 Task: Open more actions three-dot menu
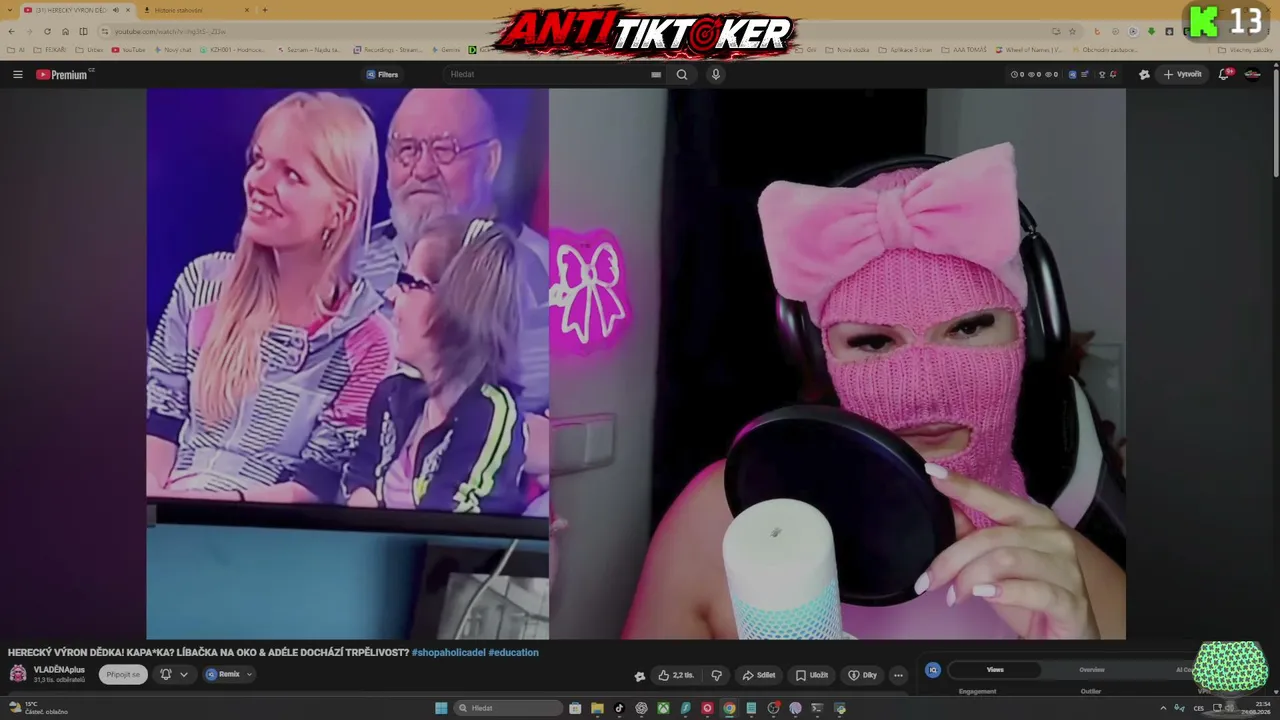coord(898,675)
